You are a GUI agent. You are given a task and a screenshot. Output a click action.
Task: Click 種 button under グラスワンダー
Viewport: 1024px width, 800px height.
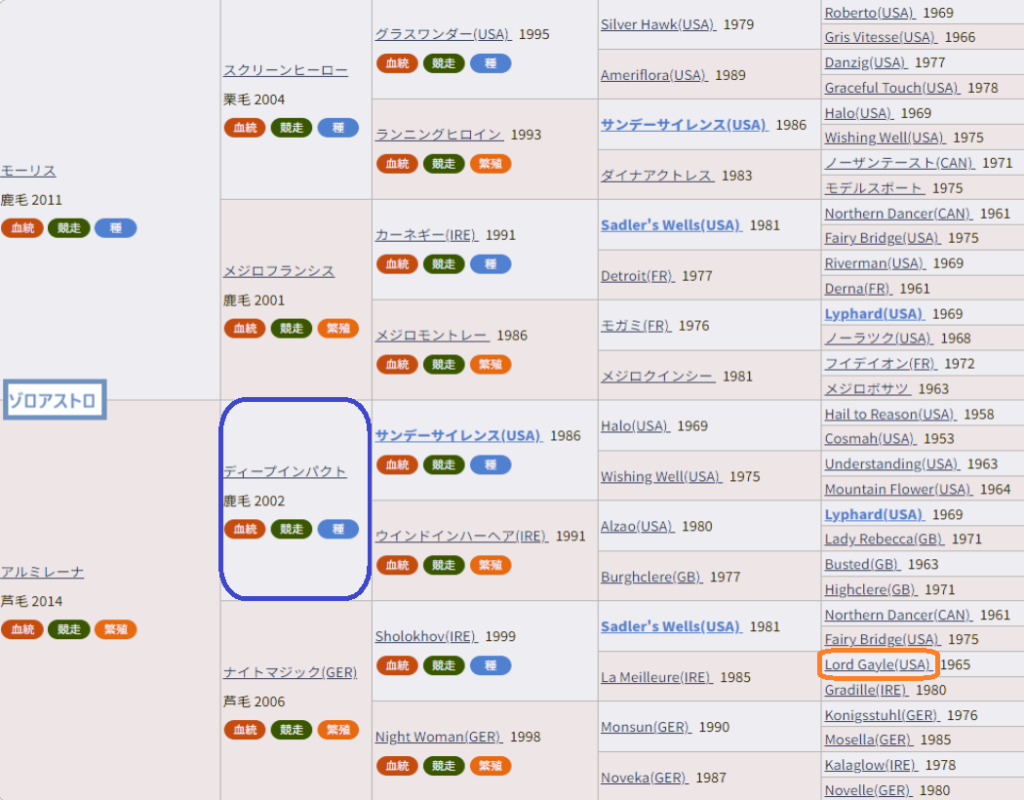(490, 63)
